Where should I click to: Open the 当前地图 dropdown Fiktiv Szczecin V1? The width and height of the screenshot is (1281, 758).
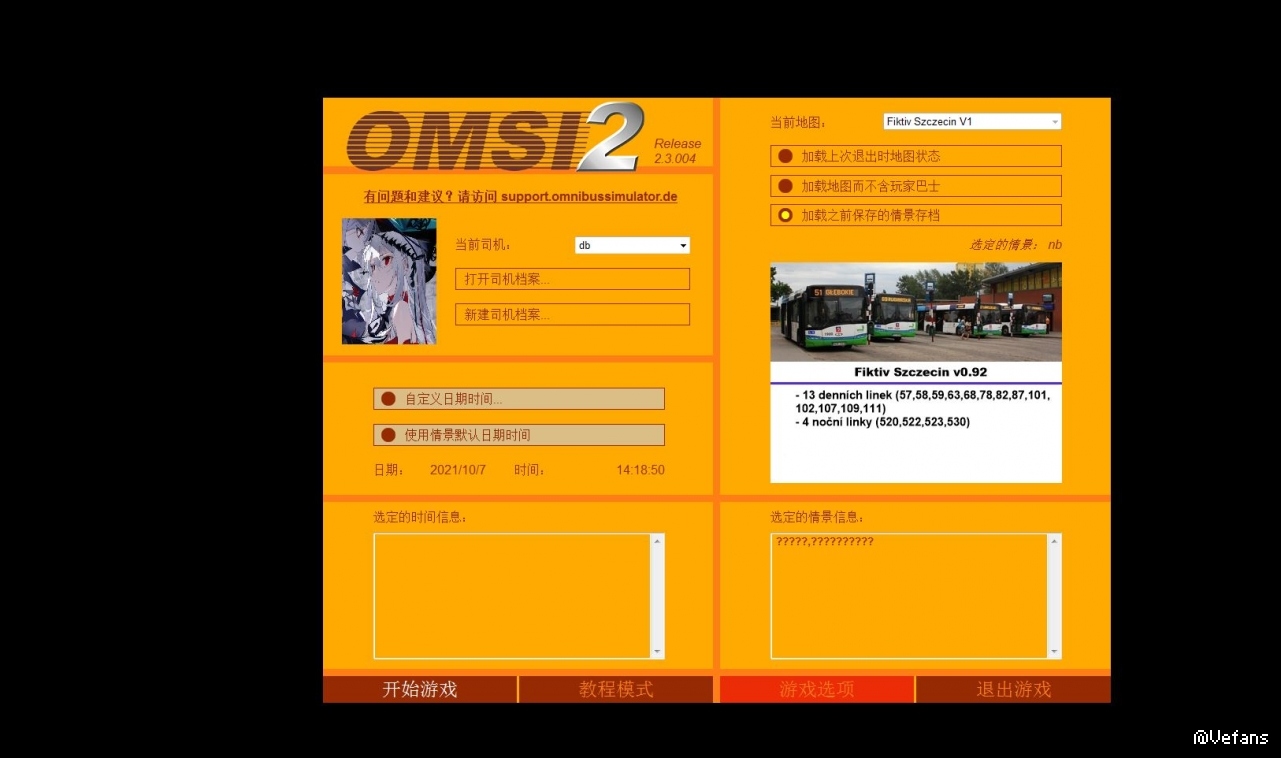point(972,121)
